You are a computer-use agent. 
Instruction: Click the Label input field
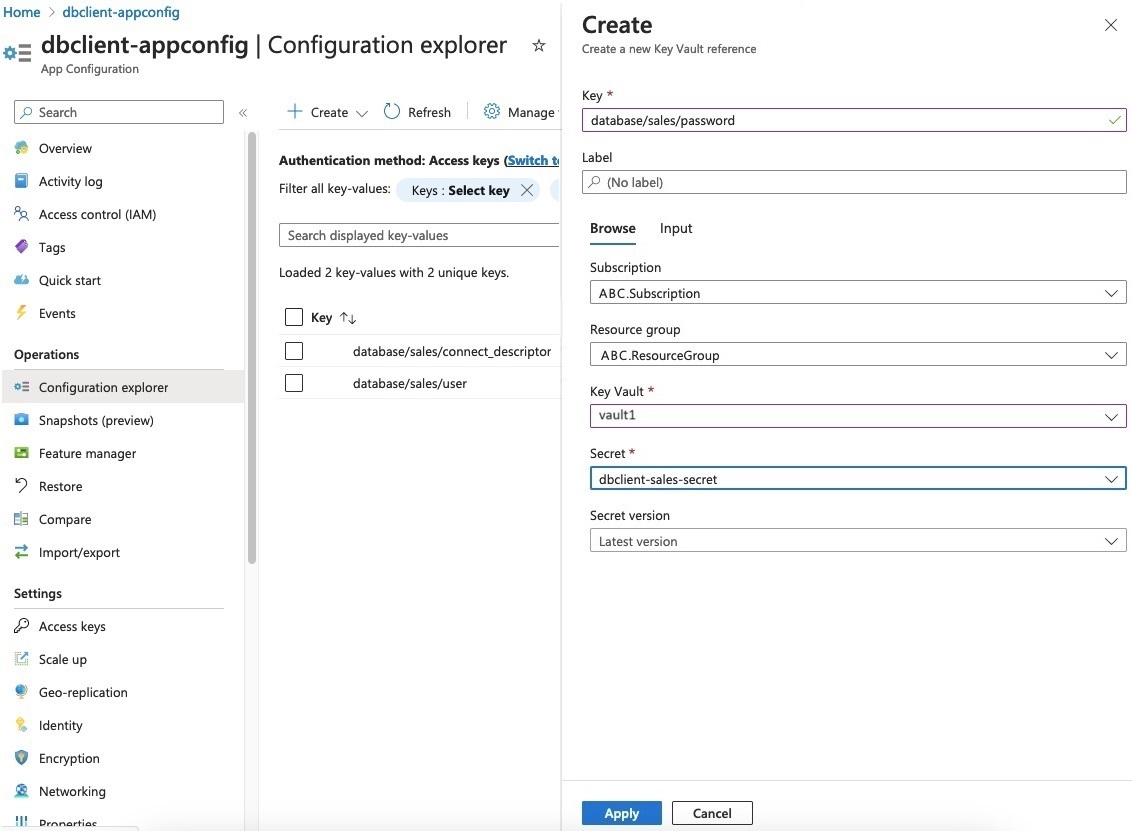tap(854, 182)
